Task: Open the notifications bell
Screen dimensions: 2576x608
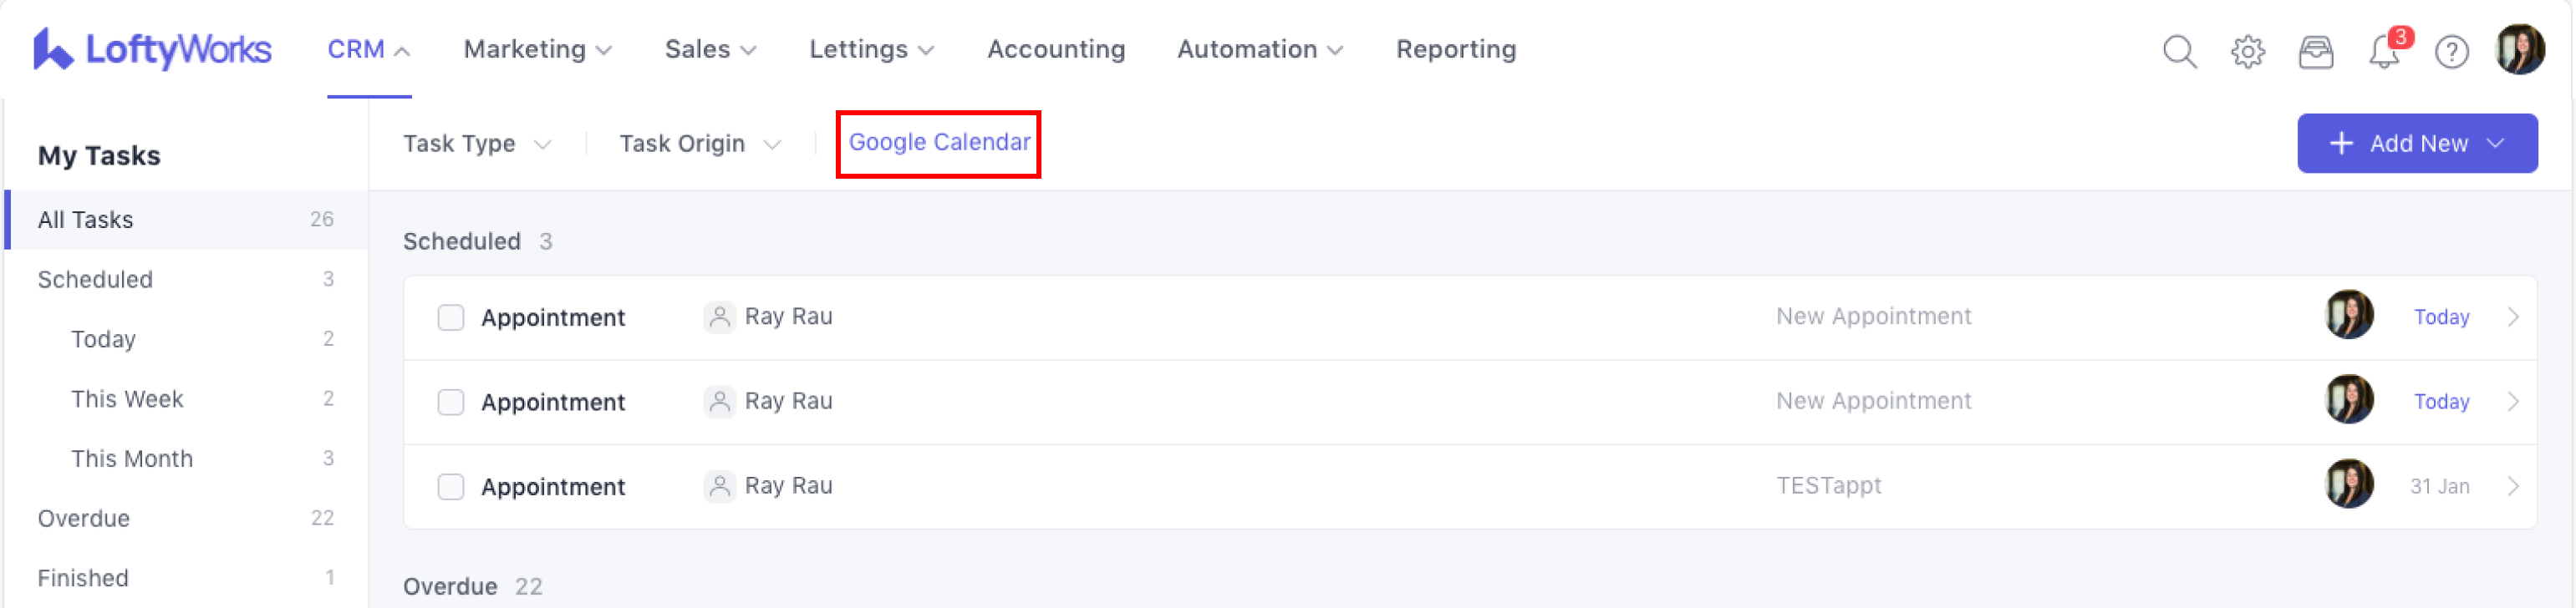Action: click(x=2384, y=51)
